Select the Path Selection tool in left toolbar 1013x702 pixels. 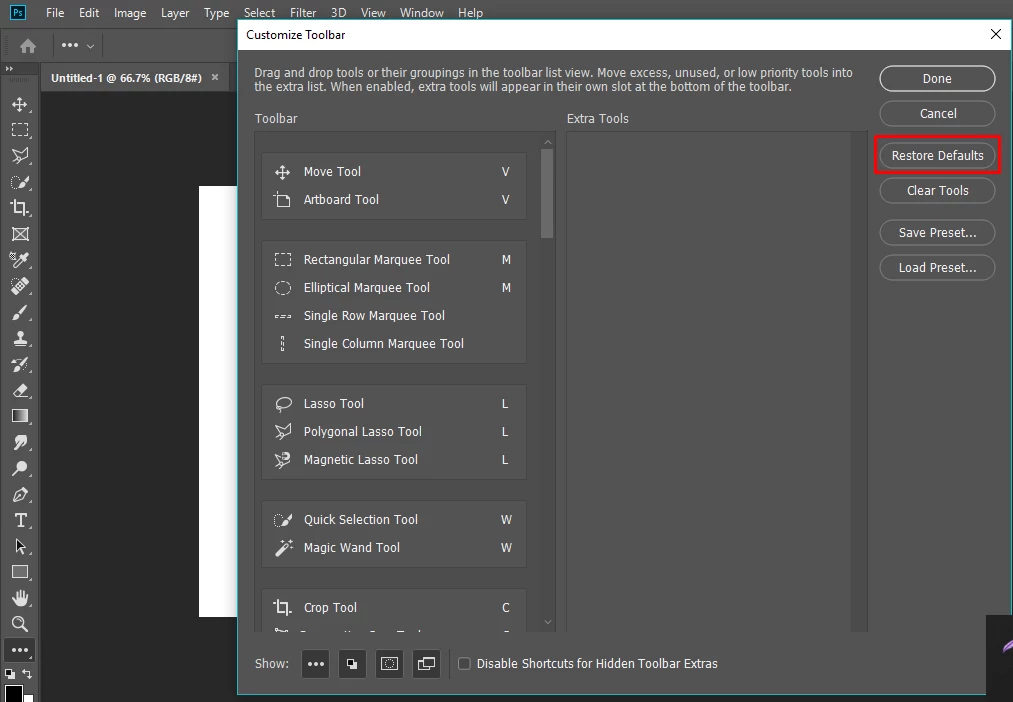[20, 546]
